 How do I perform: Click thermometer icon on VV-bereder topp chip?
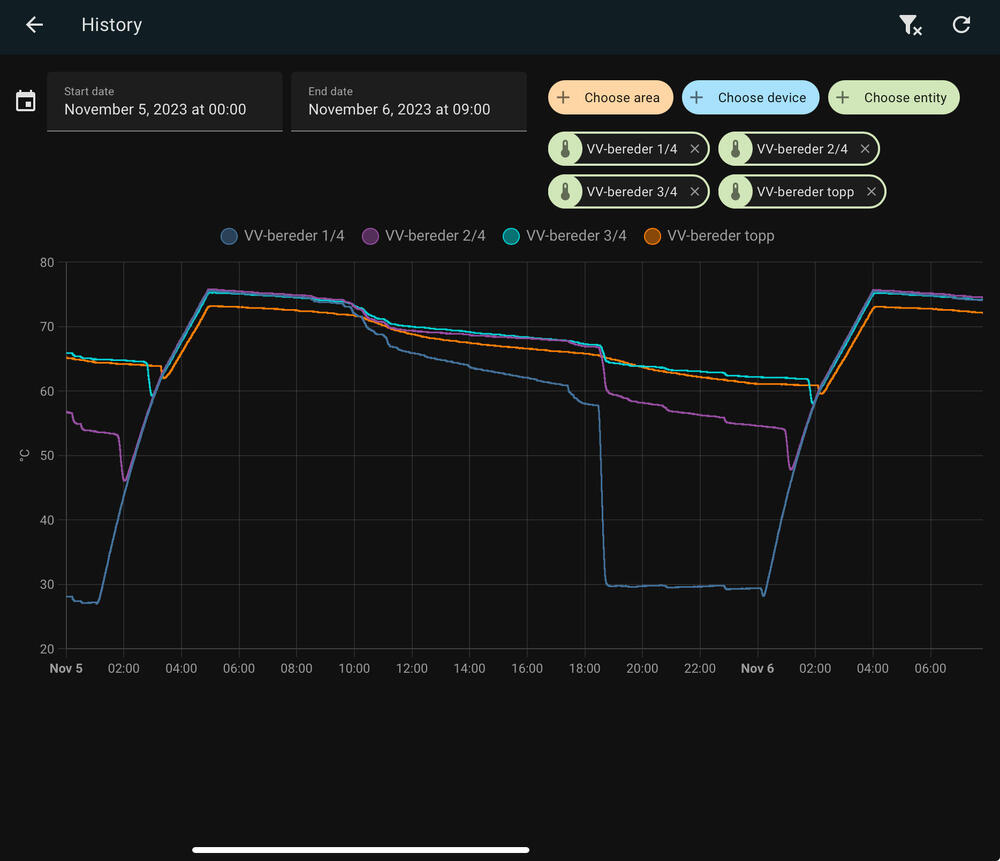click(x=736, y=191)
